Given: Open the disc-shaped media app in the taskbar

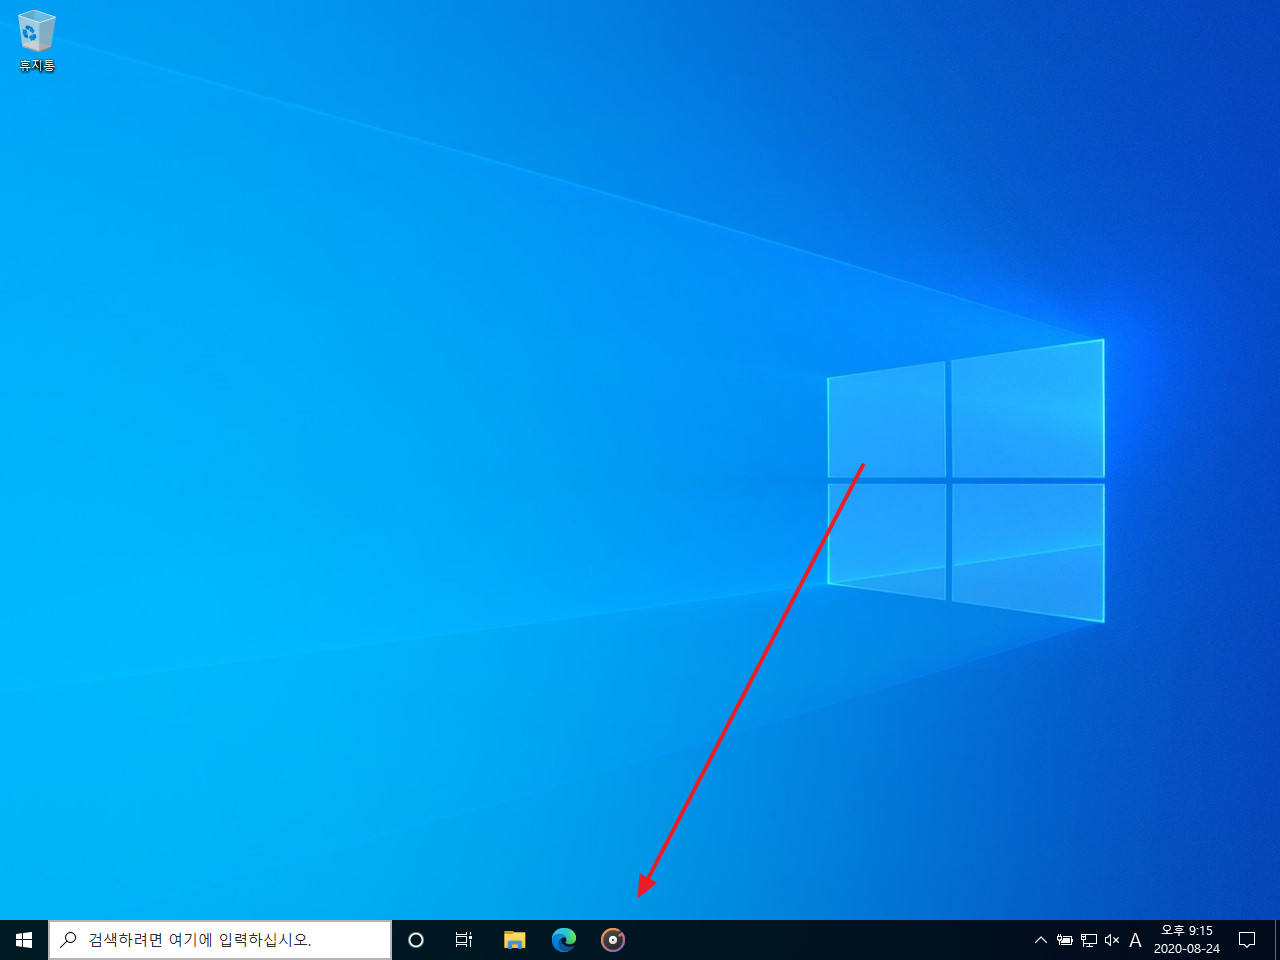Looking at the screenshot, I should click(613, 940).
